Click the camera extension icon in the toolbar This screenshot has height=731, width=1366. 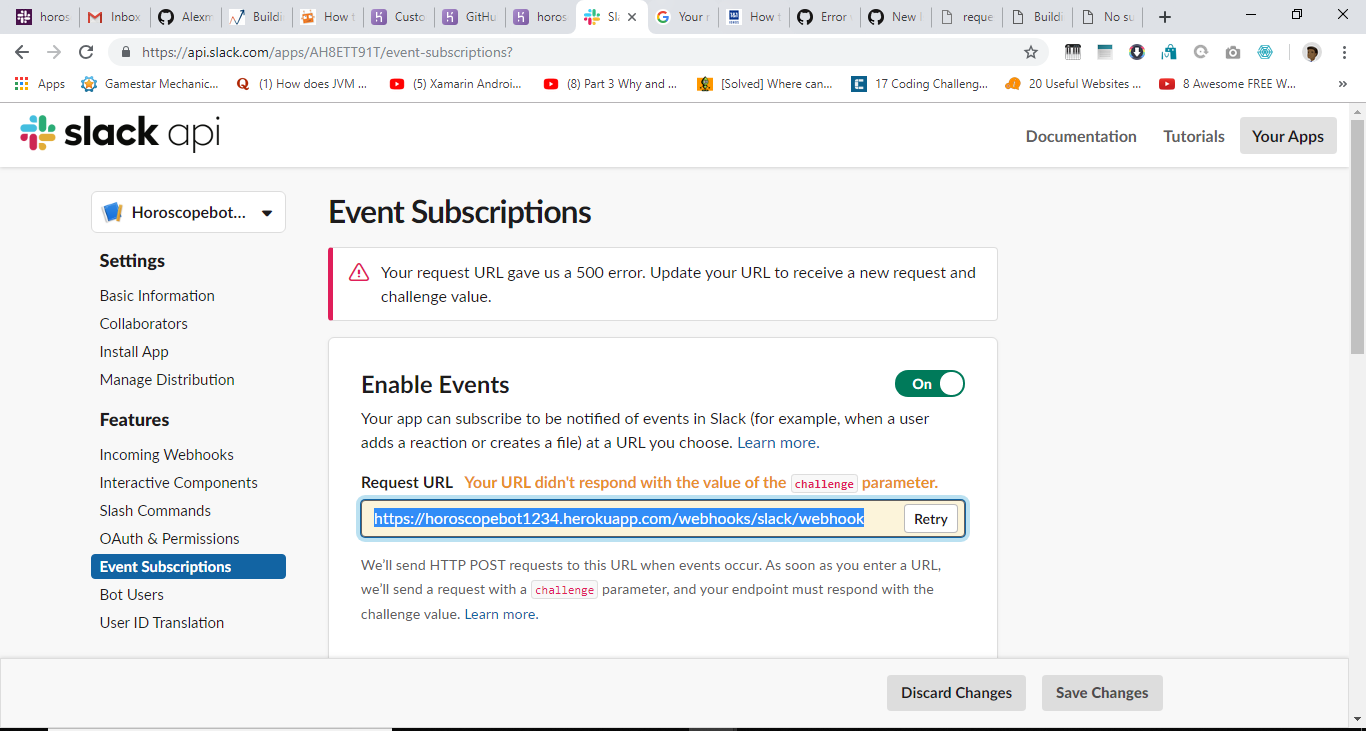point(1232,51)
